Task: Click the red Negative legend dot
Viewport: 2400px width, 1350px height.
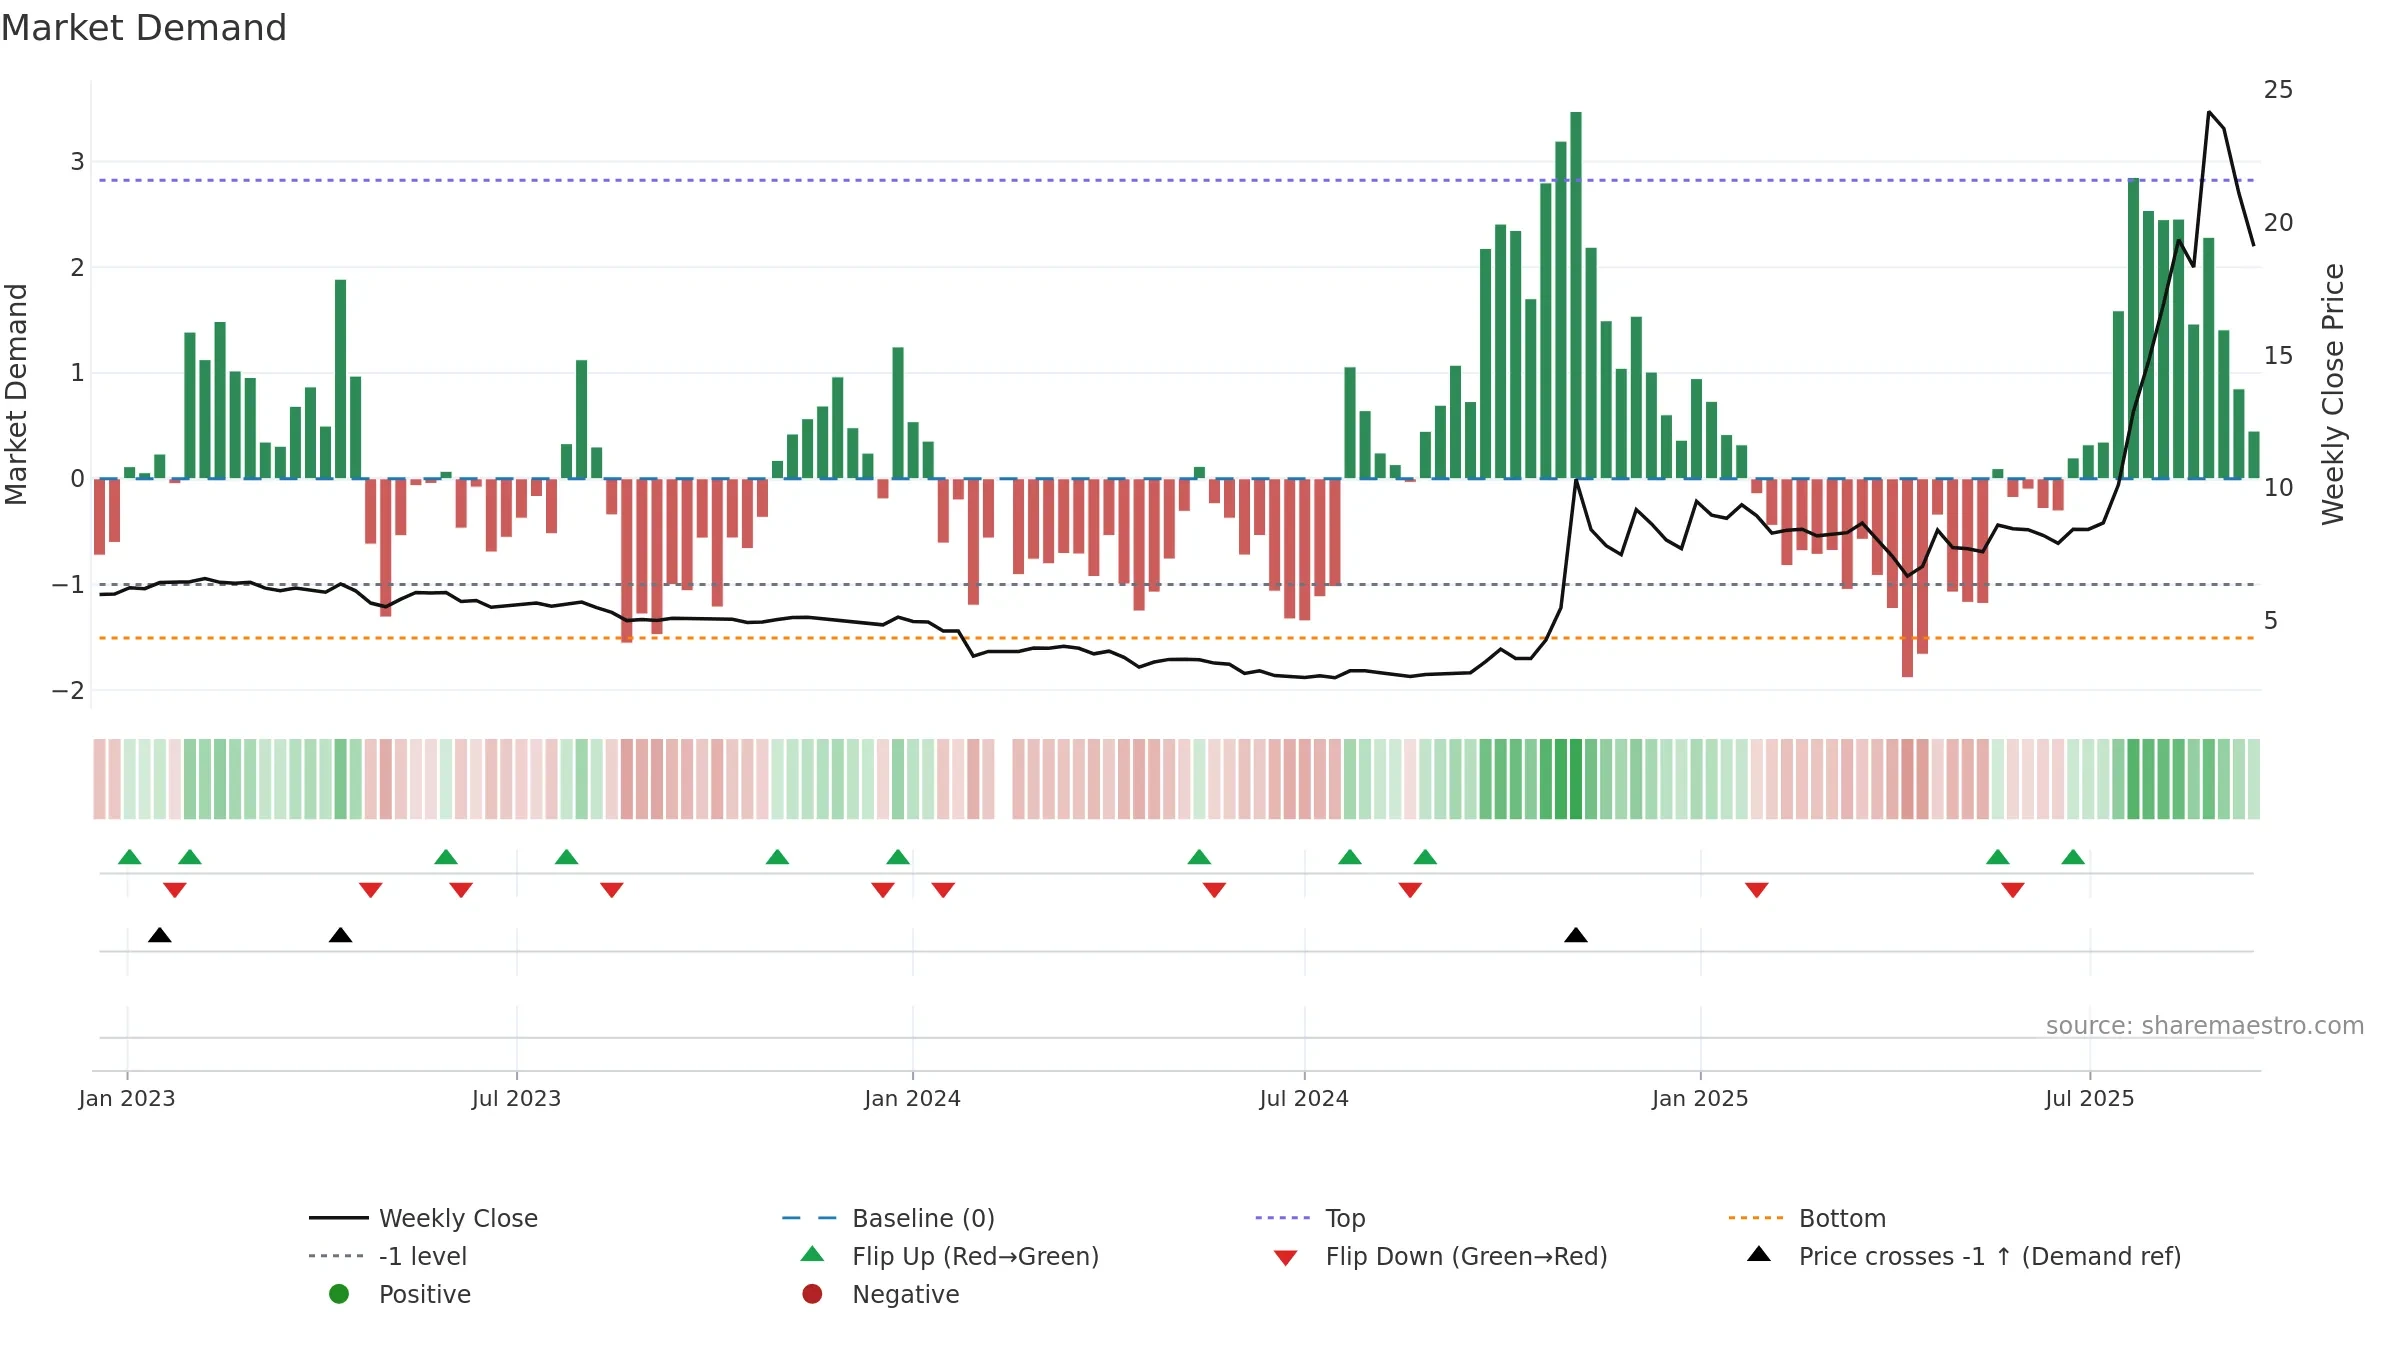Action: point(812,1294)
